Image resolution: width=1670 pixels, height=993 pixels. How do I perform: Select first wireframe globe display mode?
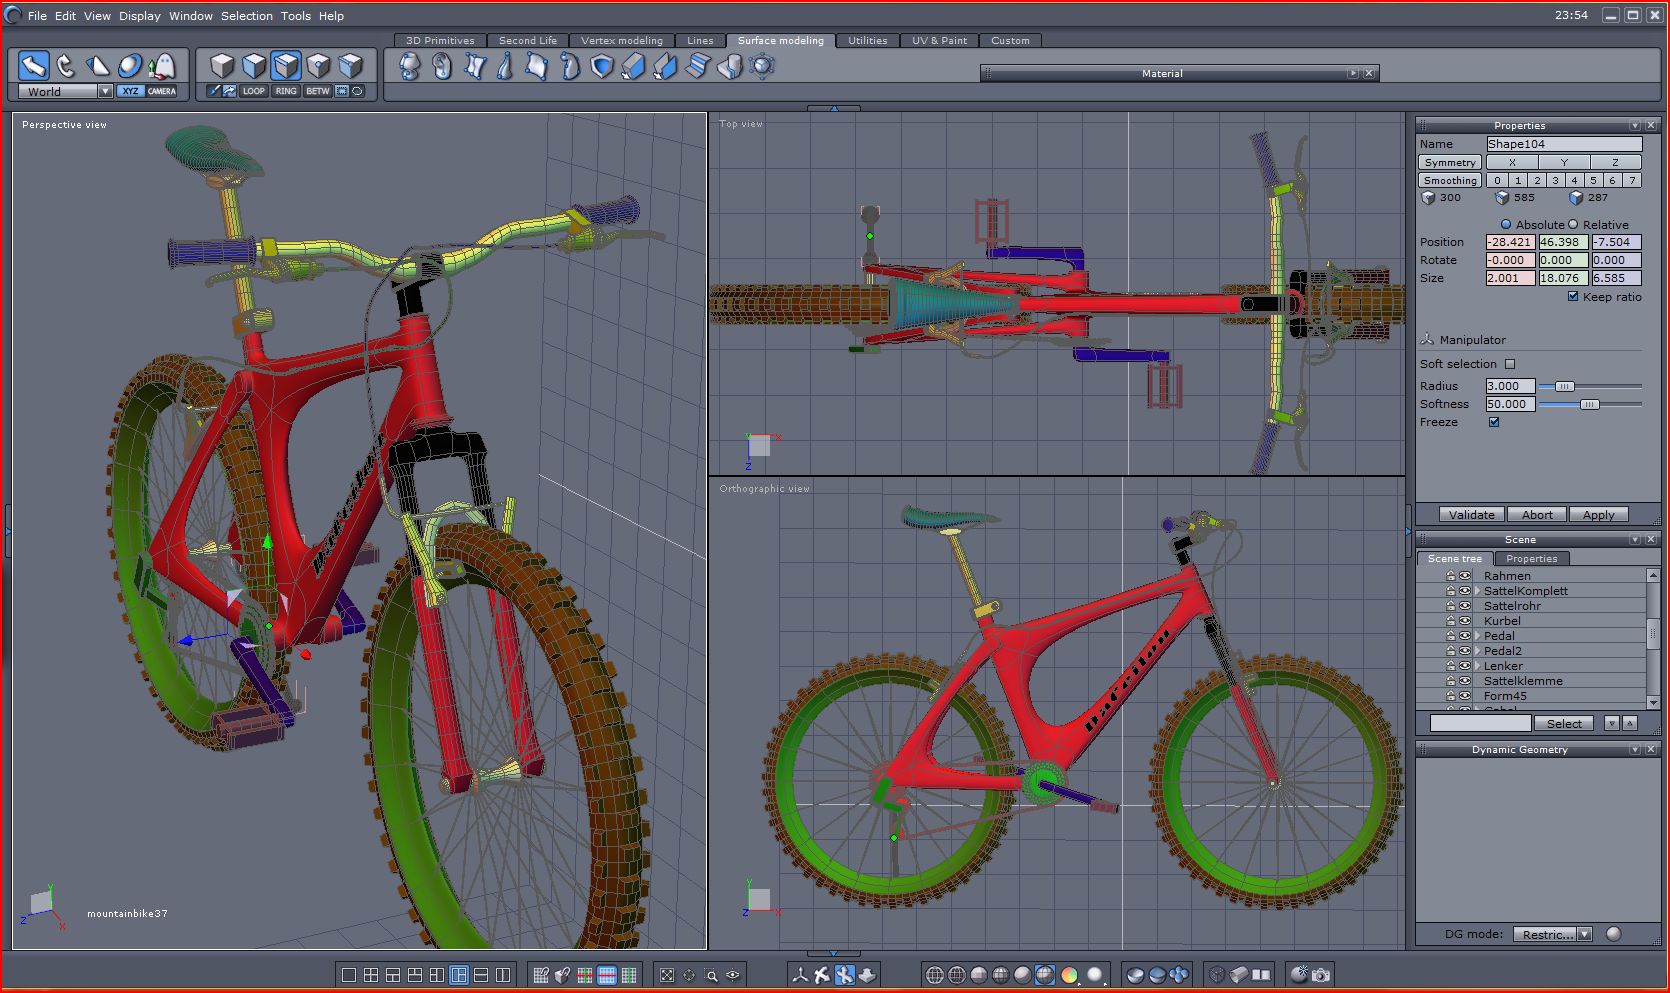coord(935,975)
